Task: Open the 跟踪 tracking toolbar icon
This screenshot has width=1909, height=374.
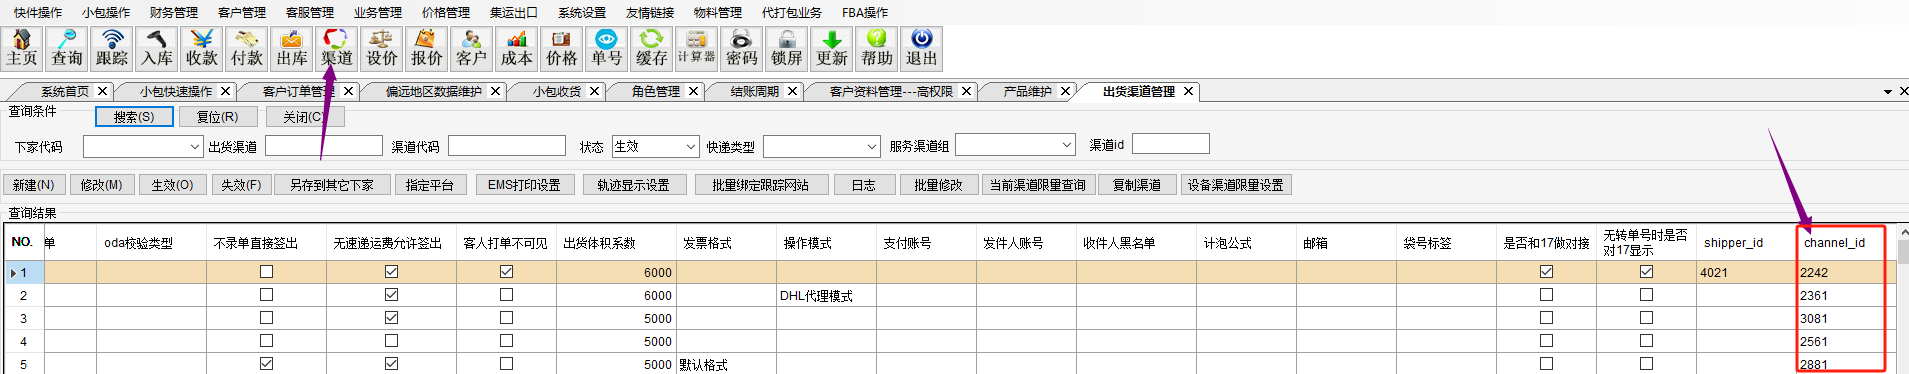Action: tap(112, 48)
